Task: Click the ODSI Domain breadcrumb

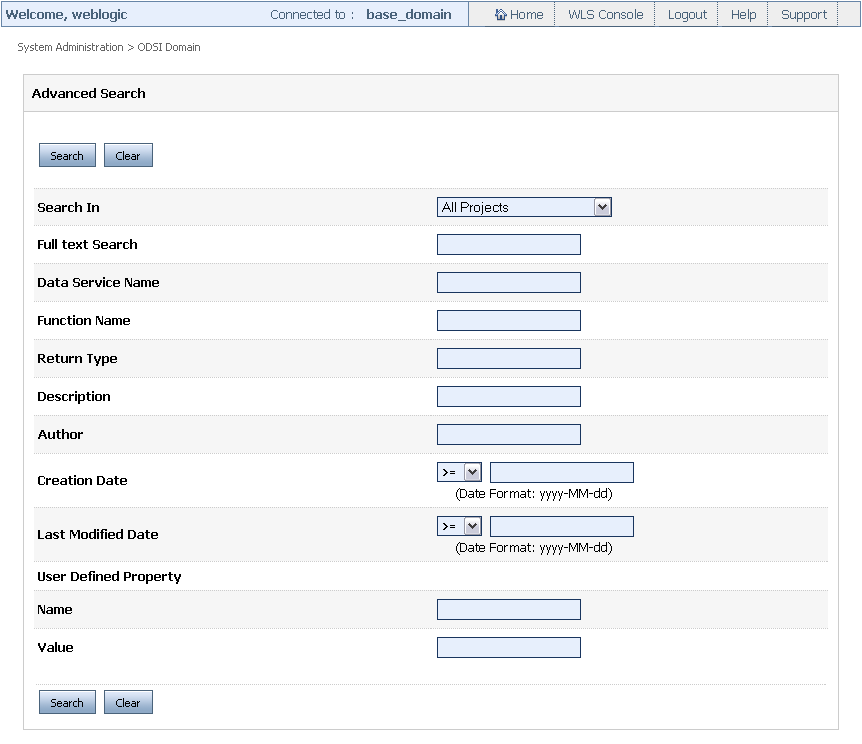Action: tap(169, 47)
